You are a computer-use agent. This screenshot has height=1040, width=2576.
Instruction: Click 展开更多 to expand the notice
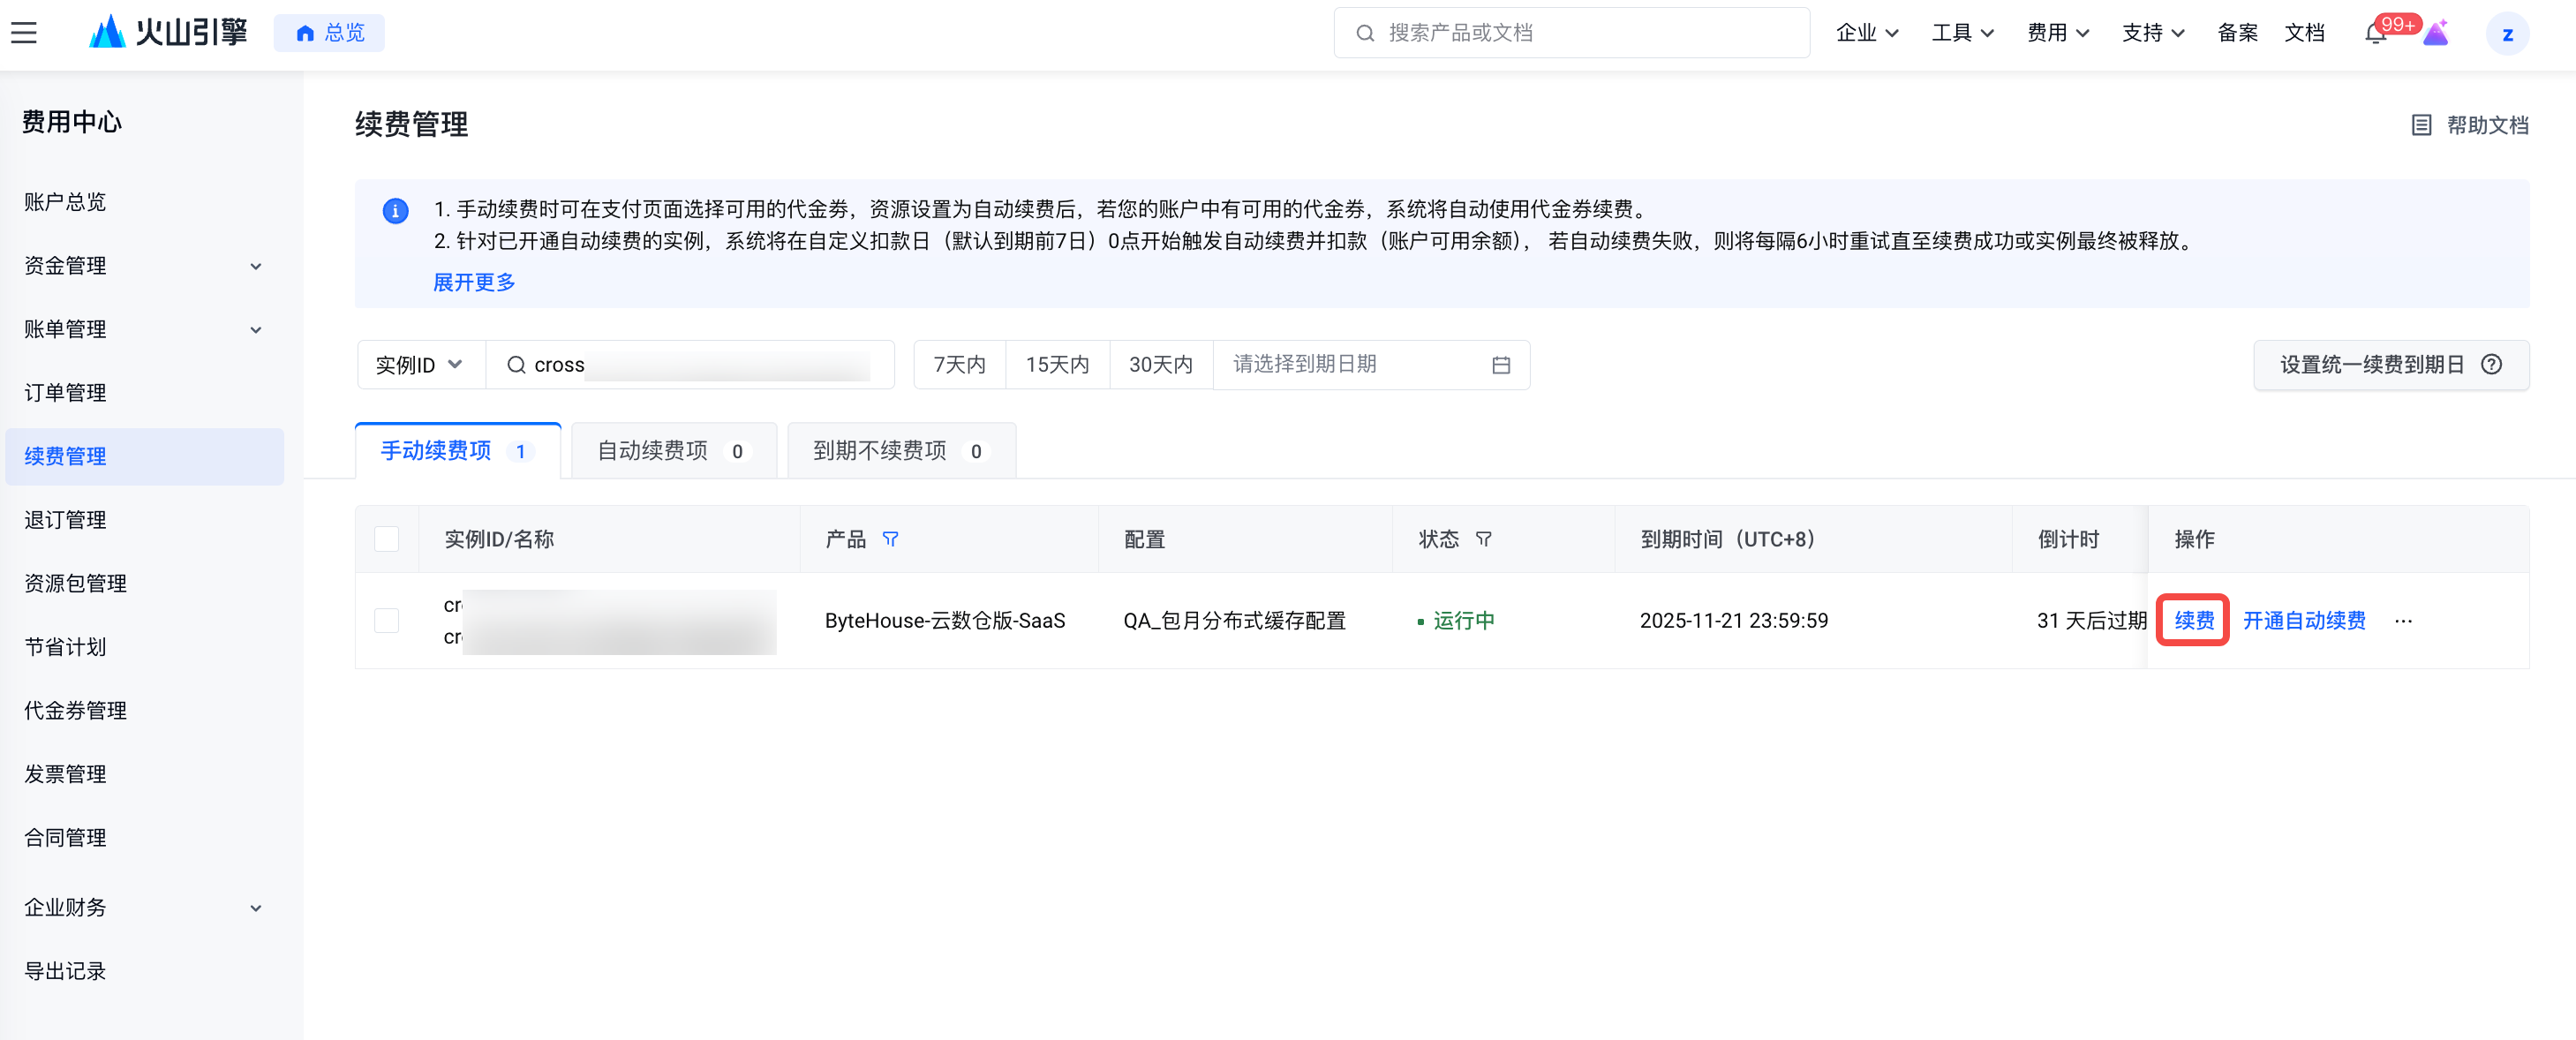pyautogui.click(x=474, y=282)
